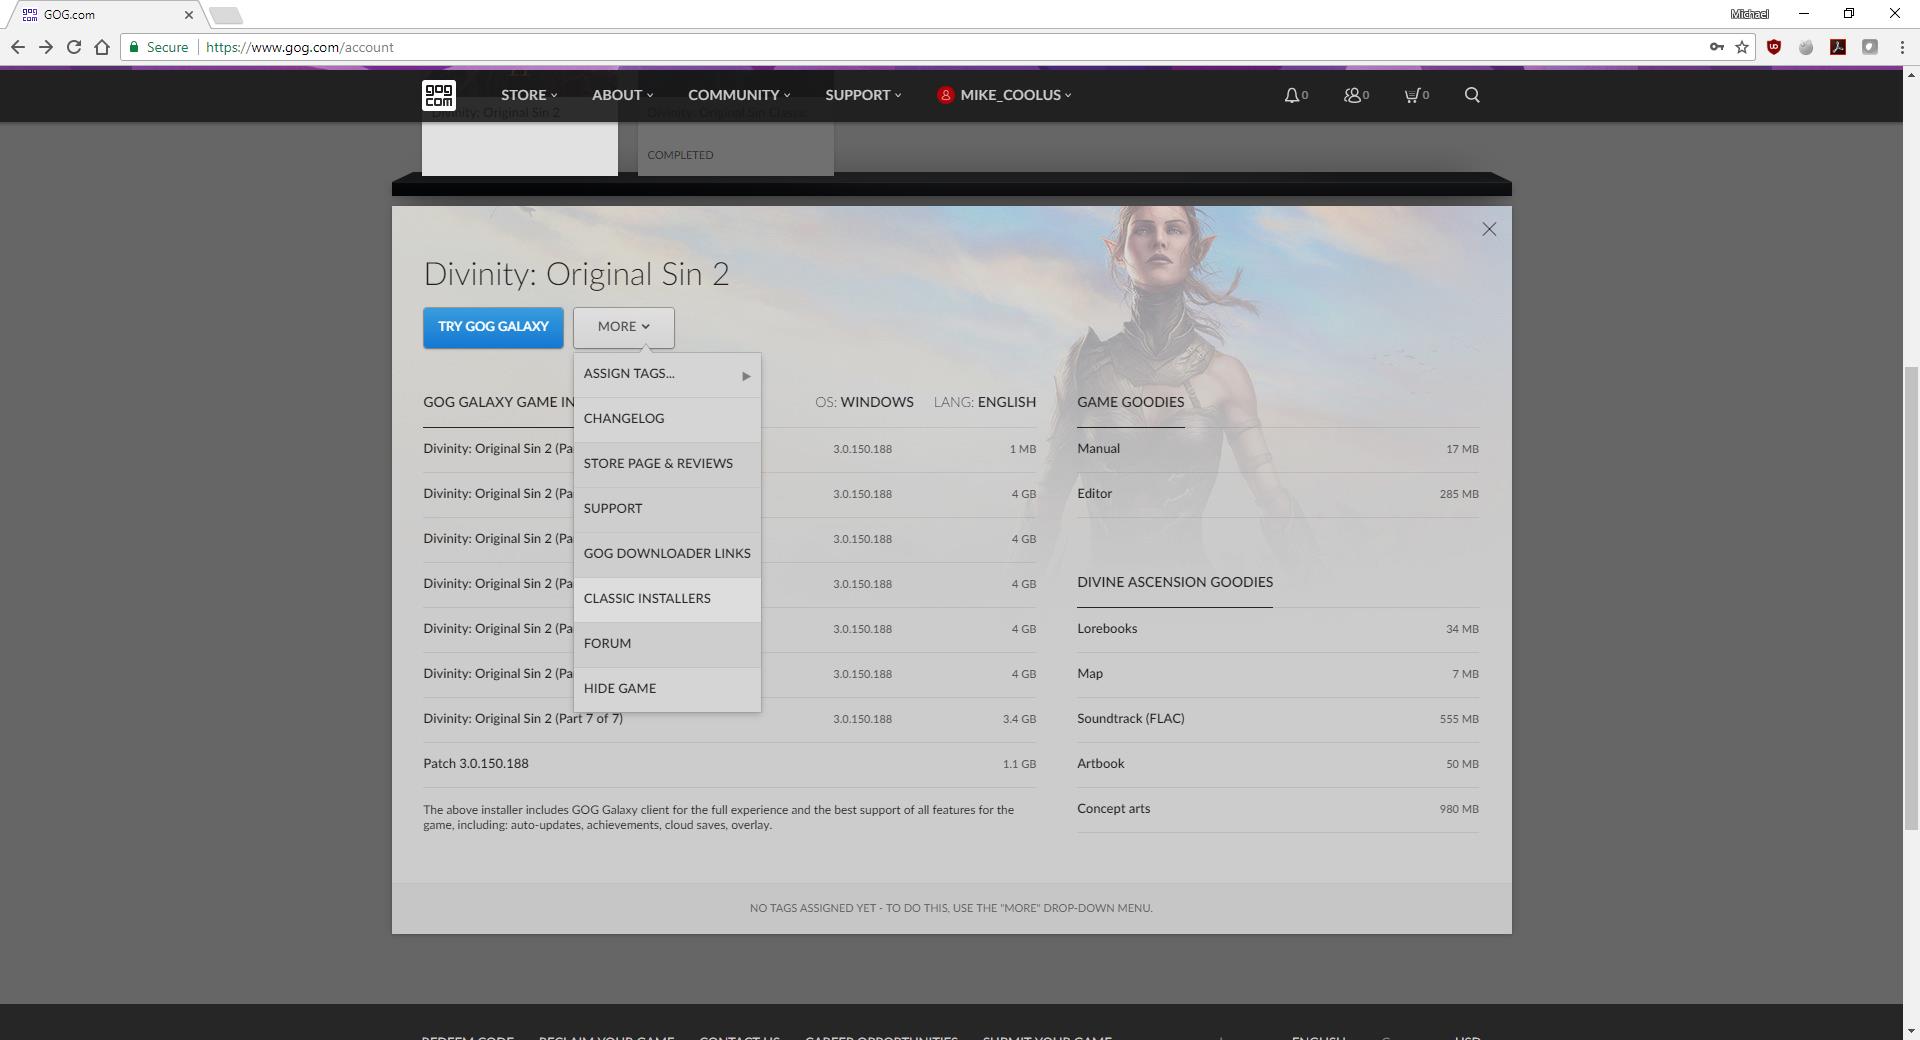Click the GOG.com logo

(439, 95)
